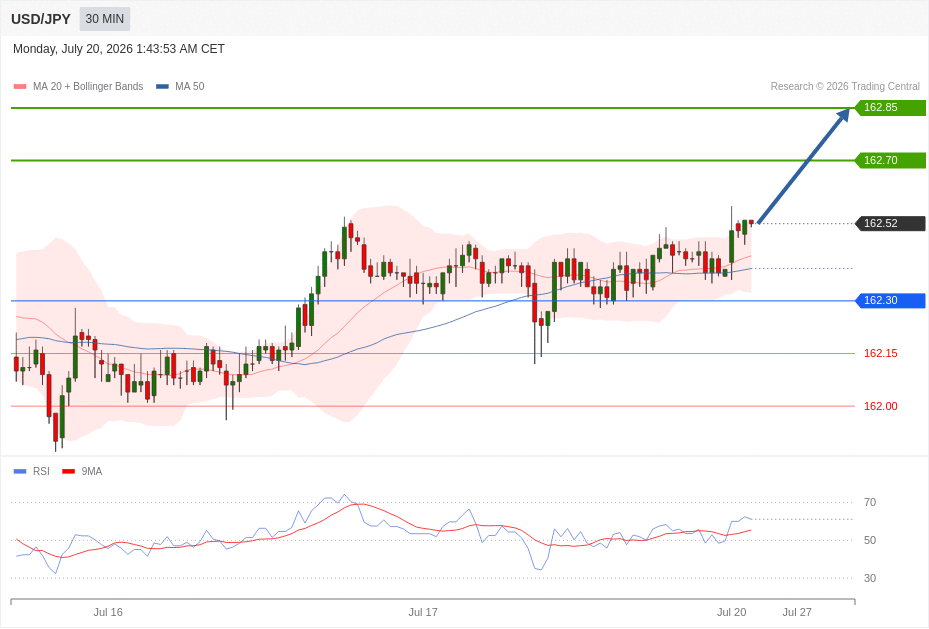Click the 162.70 resistance price tag
Image resolution: width=929 pixels, height=629 pixels.
(x=890, y=161)
